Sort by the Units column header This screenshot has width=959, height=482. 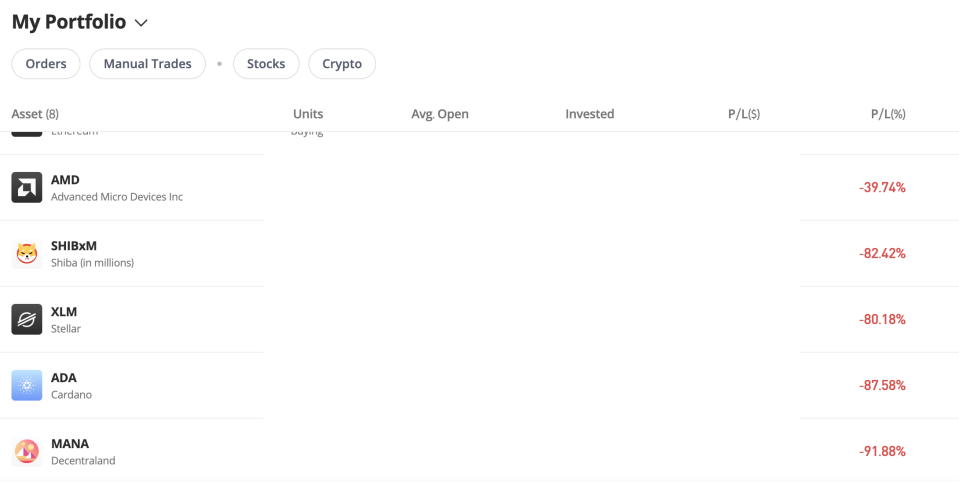pyautogui.click(x=308, y=114)
